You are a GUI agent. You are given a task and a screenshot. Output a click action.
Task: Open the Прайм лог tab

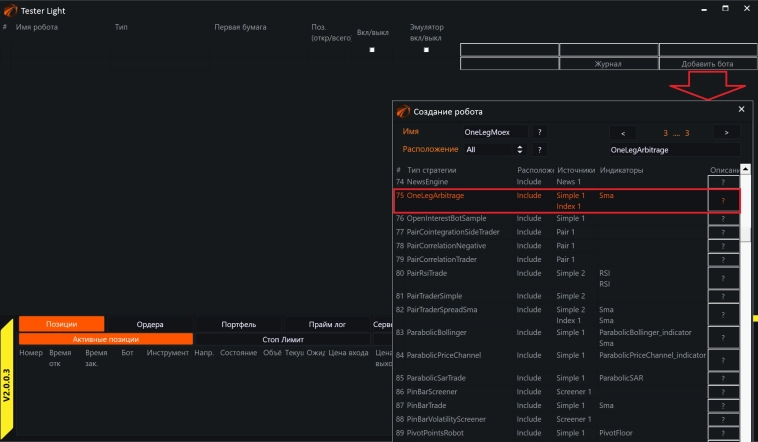(x=327, y=324)
